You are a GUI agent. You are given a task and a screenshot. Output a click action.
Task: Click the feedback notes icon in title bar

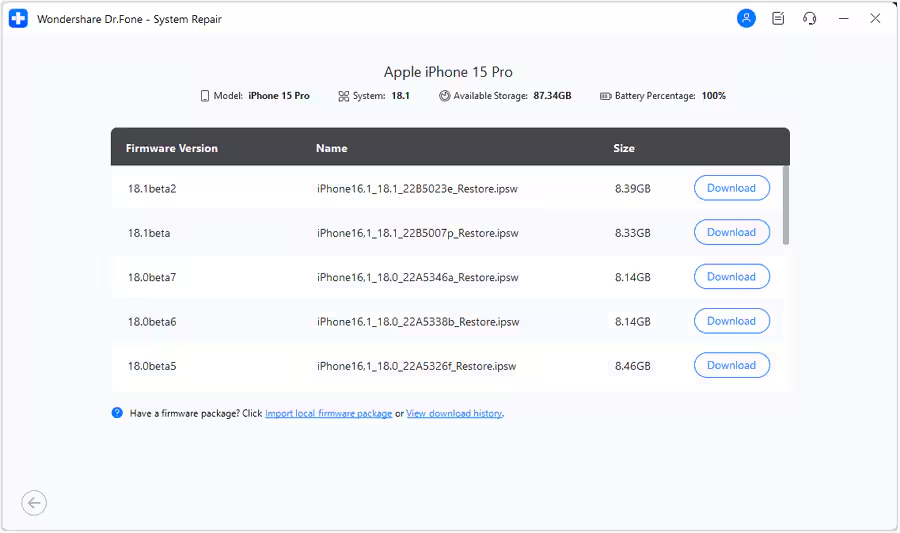pyautogui.click(x=778, y=19)
